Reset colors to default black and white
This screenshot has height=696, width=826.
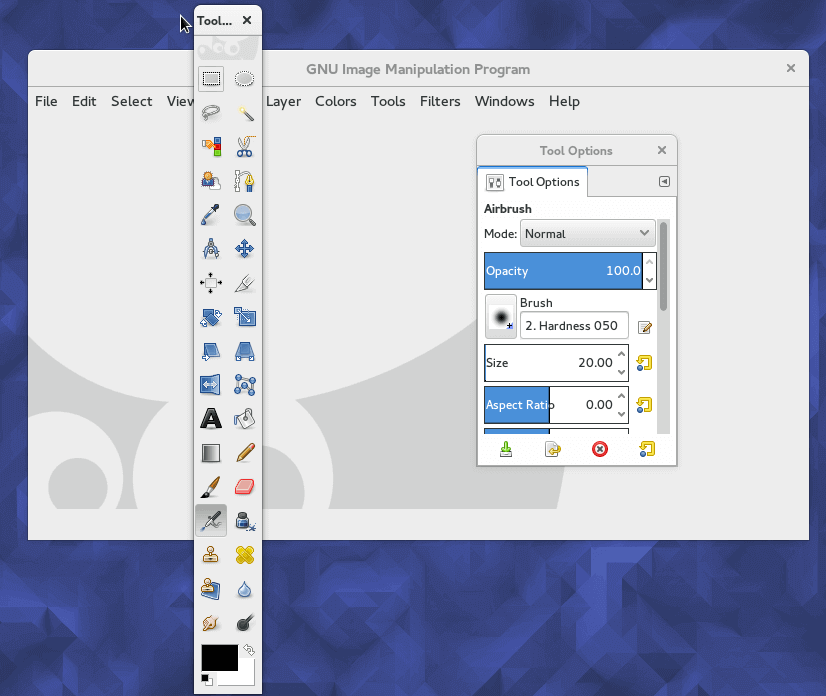207,680
